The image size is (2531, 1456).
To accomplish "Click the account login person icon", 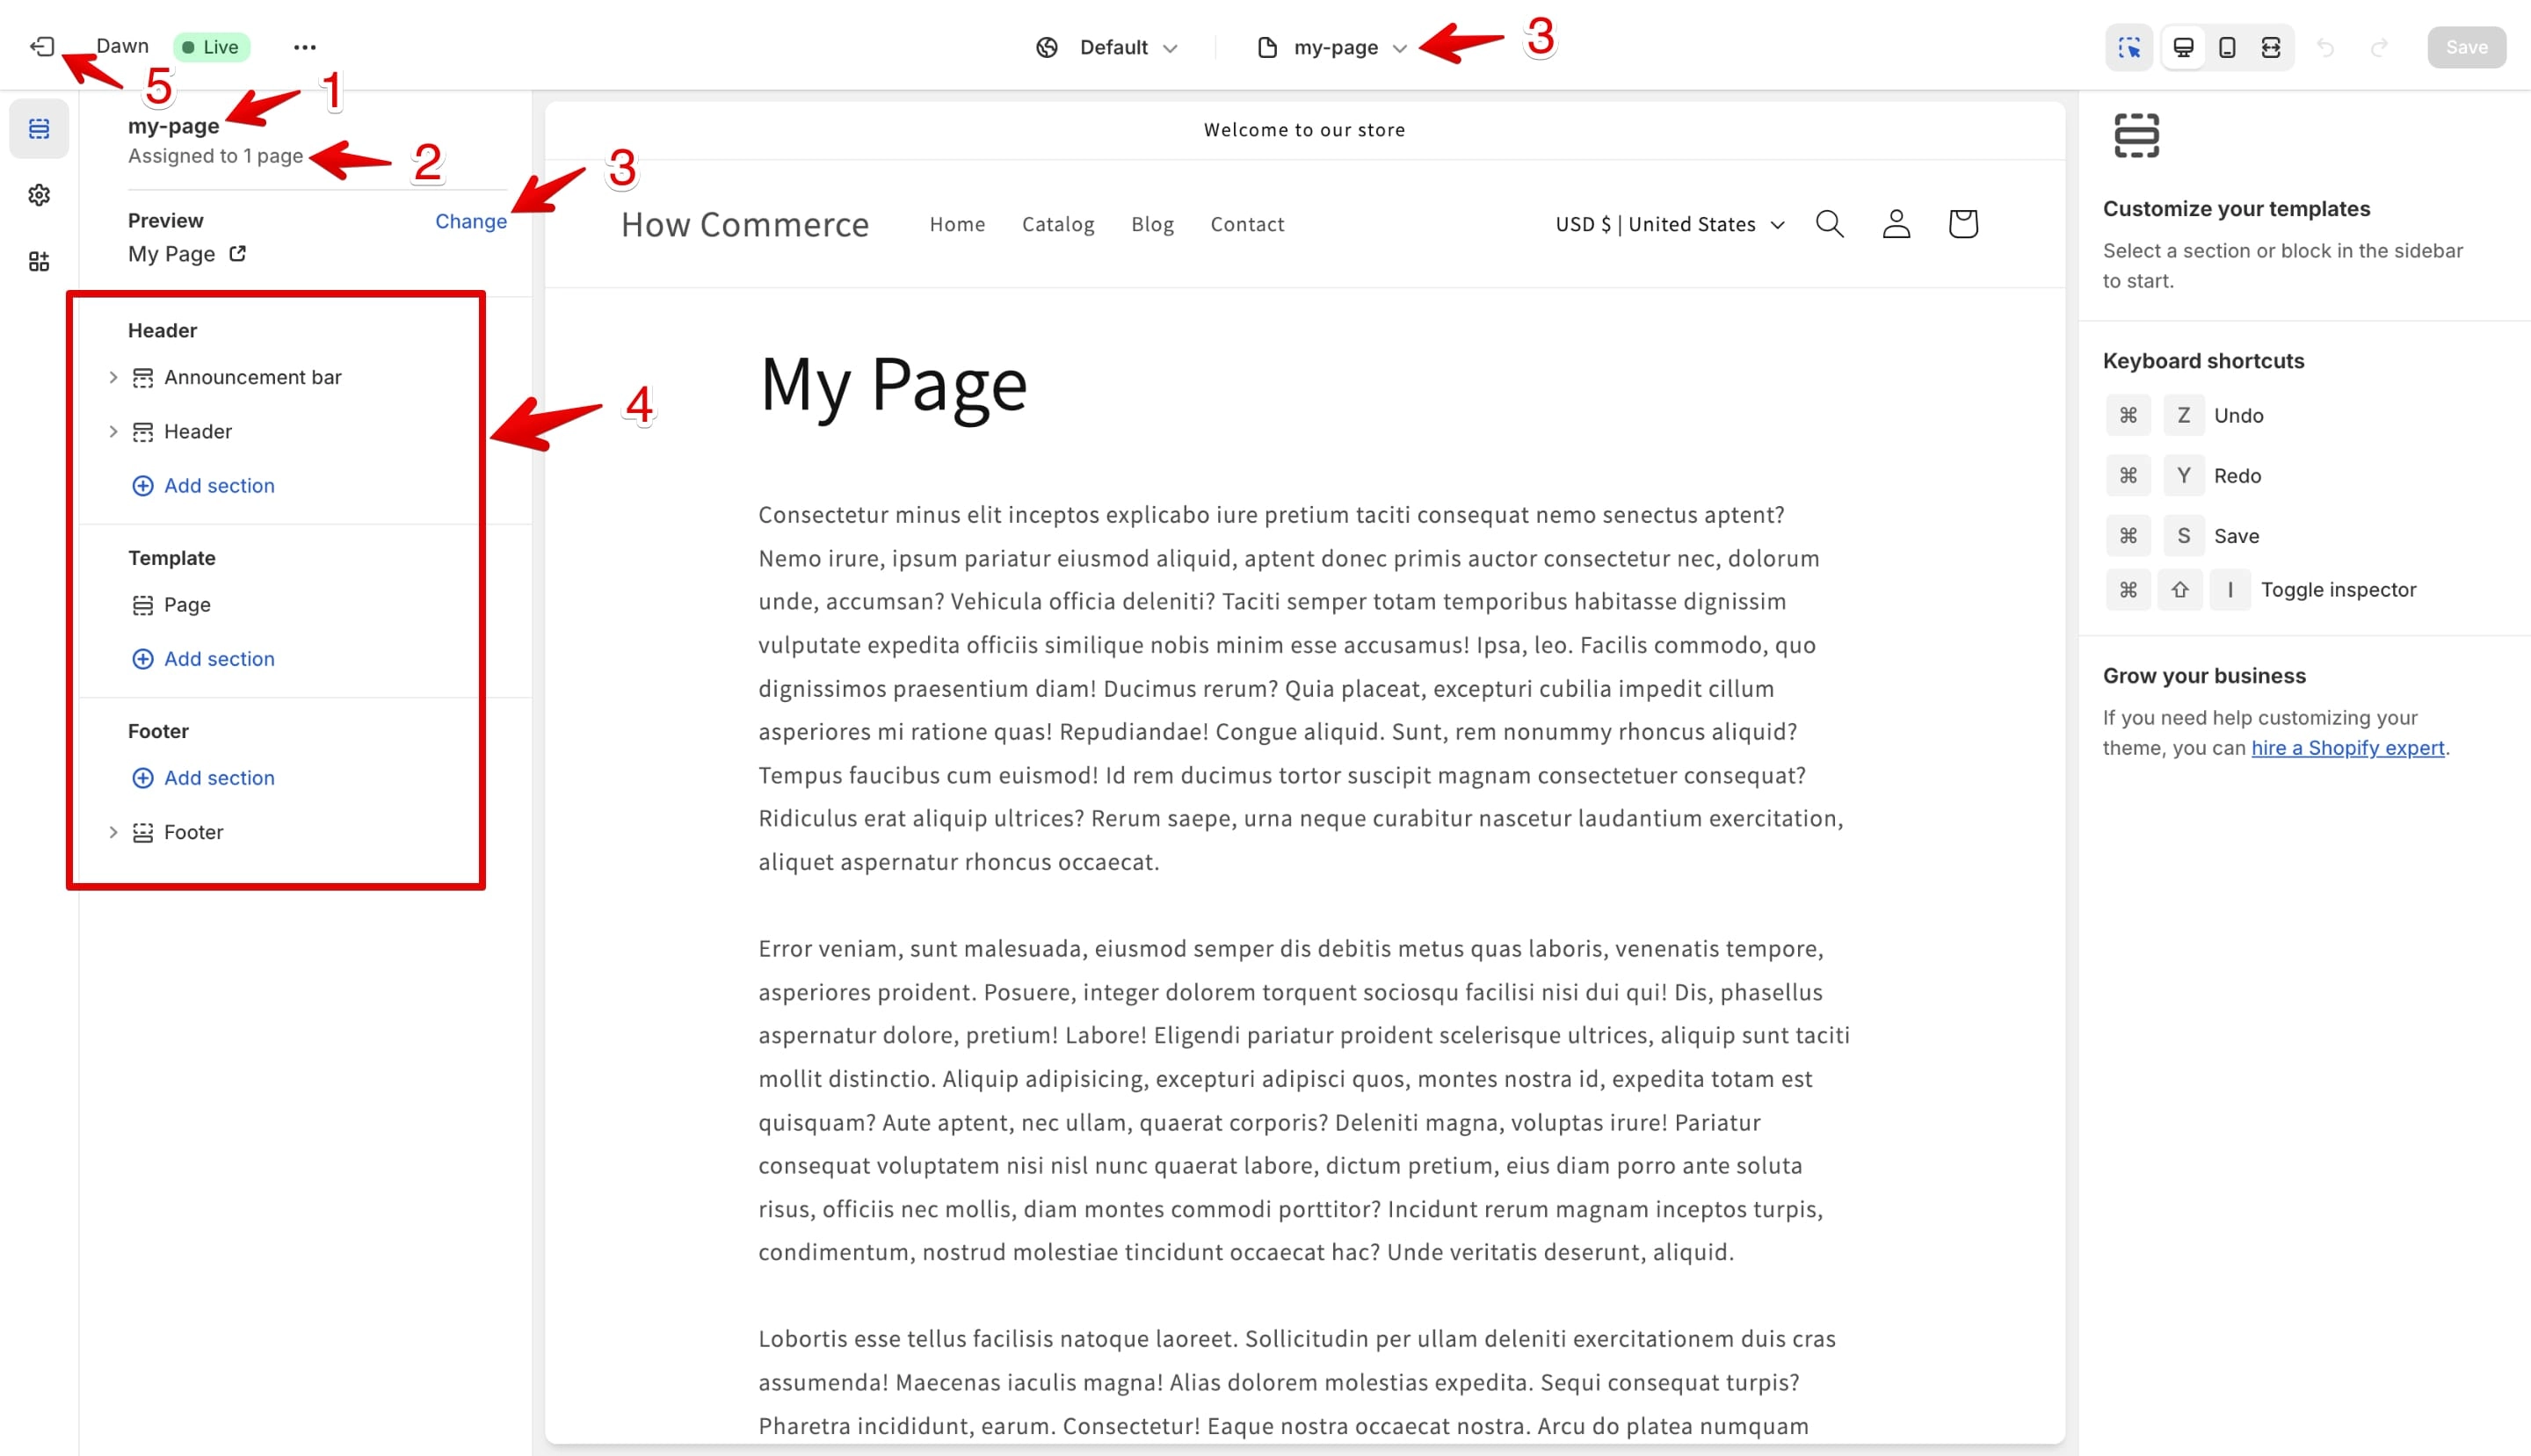I will click(1896, 224).
